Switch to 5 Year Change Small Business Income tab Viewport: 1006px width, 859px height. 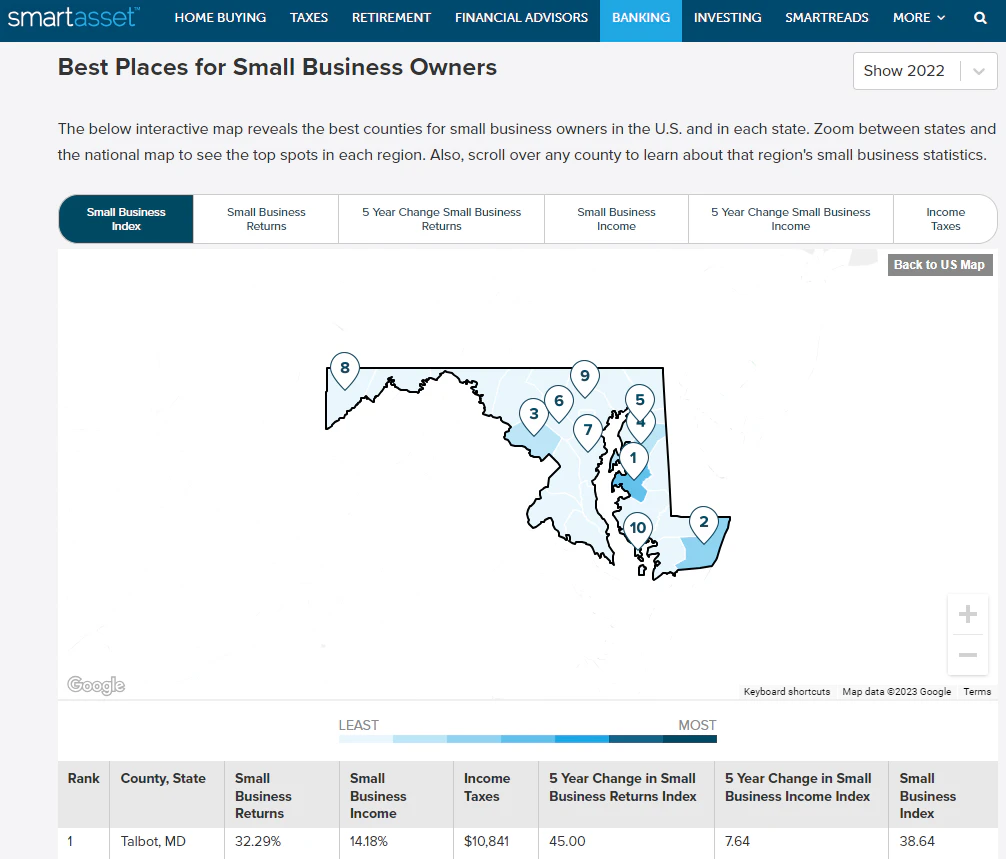(x=790, y=219)
